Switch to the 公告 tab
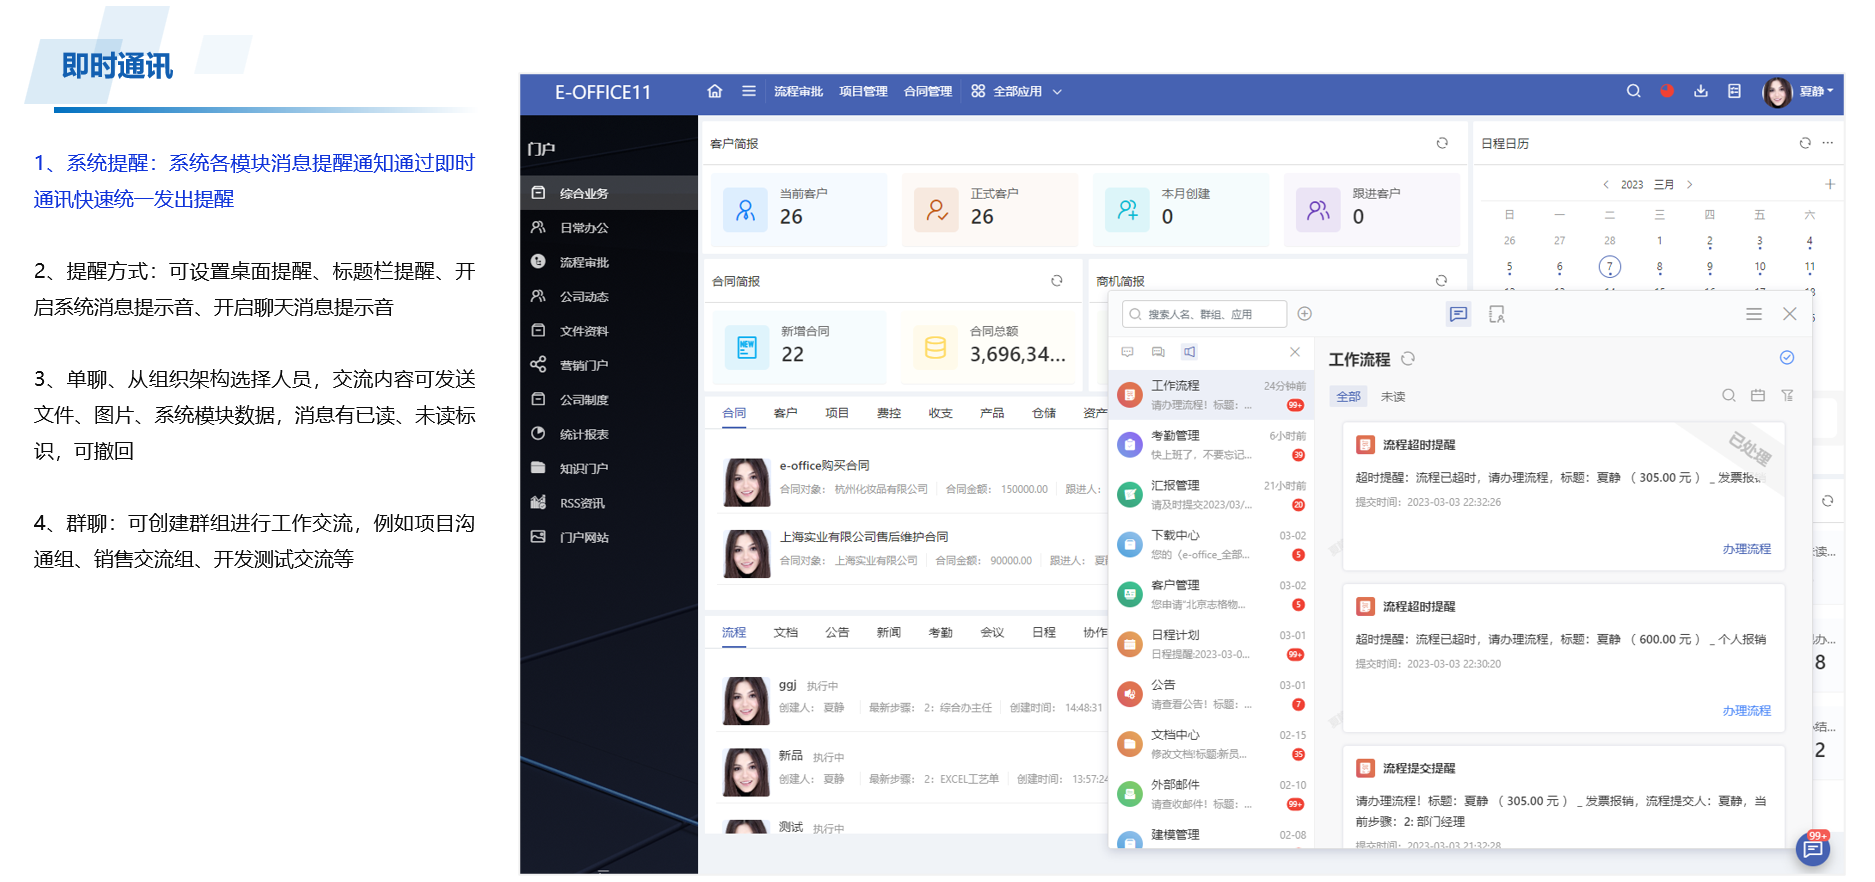This screenshot has height=882, width=1875. click(x=837, y=632)
